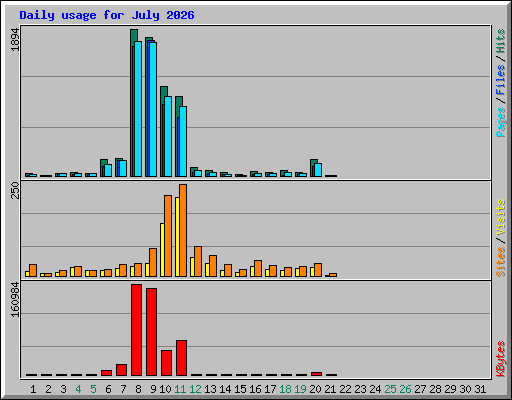Click the day 20 red KBytes bar

316,374
